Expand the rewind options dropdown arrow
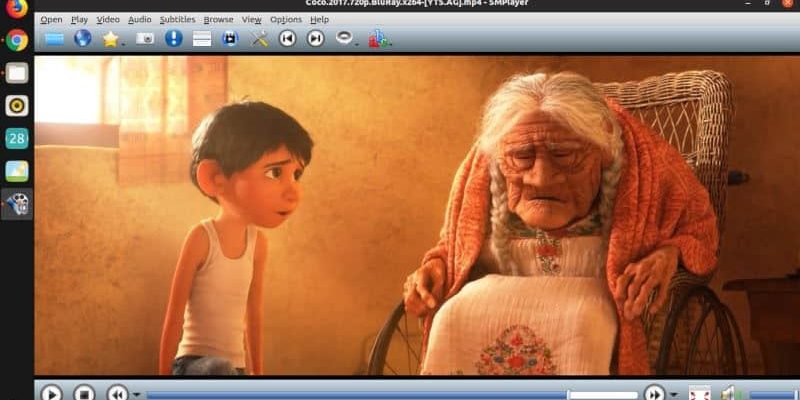 pyautogui.click(x=136, y=394)
